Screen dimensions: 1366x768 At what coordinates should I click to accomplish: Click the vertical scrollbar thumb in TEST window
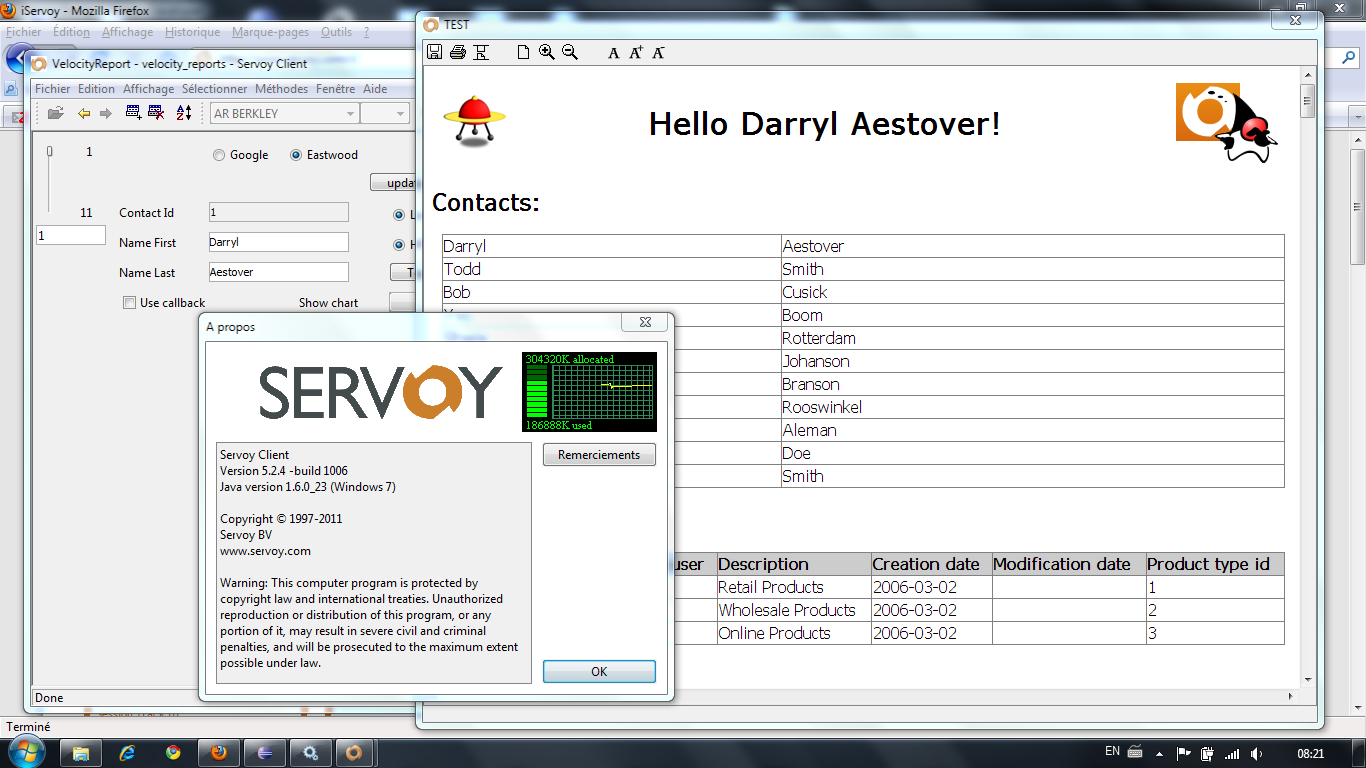click(1307, 101)
